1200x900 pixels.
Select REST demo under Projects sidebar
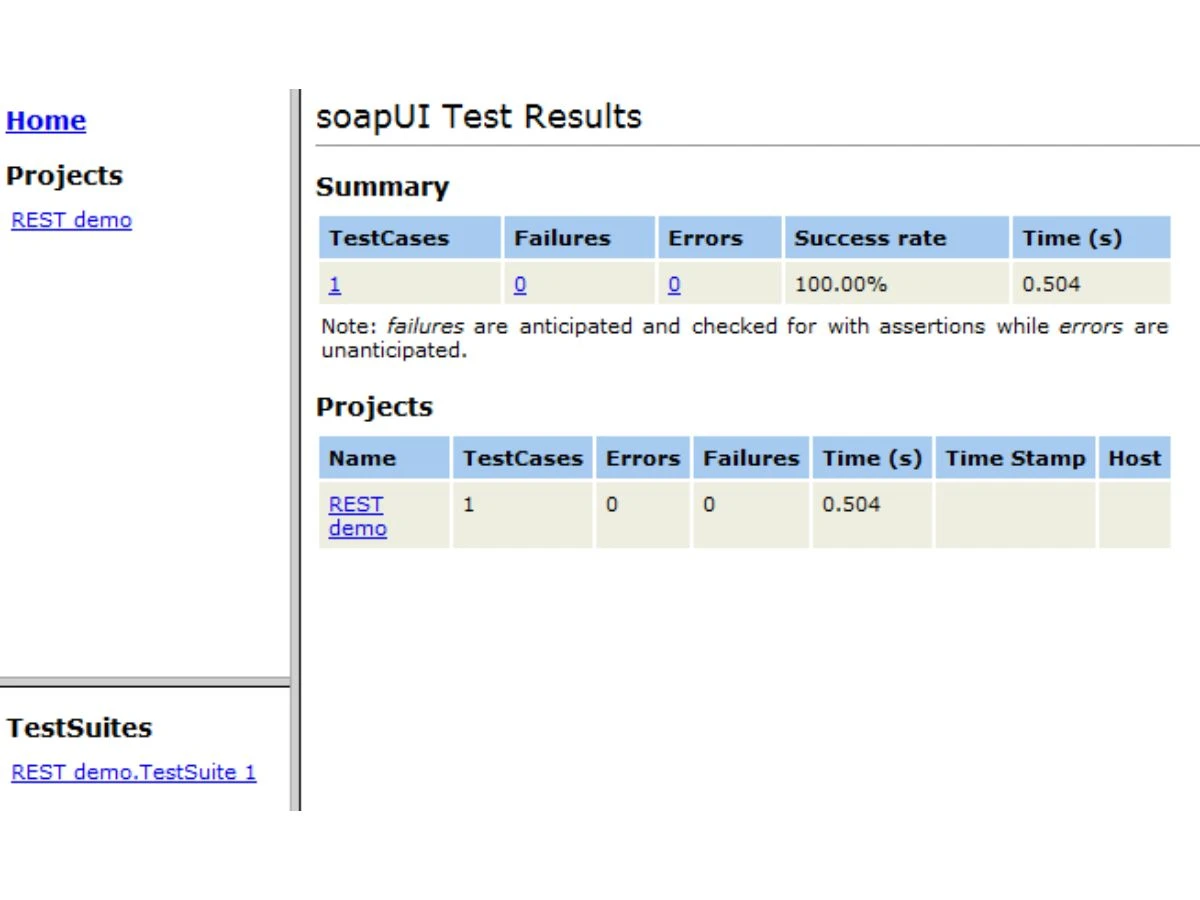coord(71,220)
